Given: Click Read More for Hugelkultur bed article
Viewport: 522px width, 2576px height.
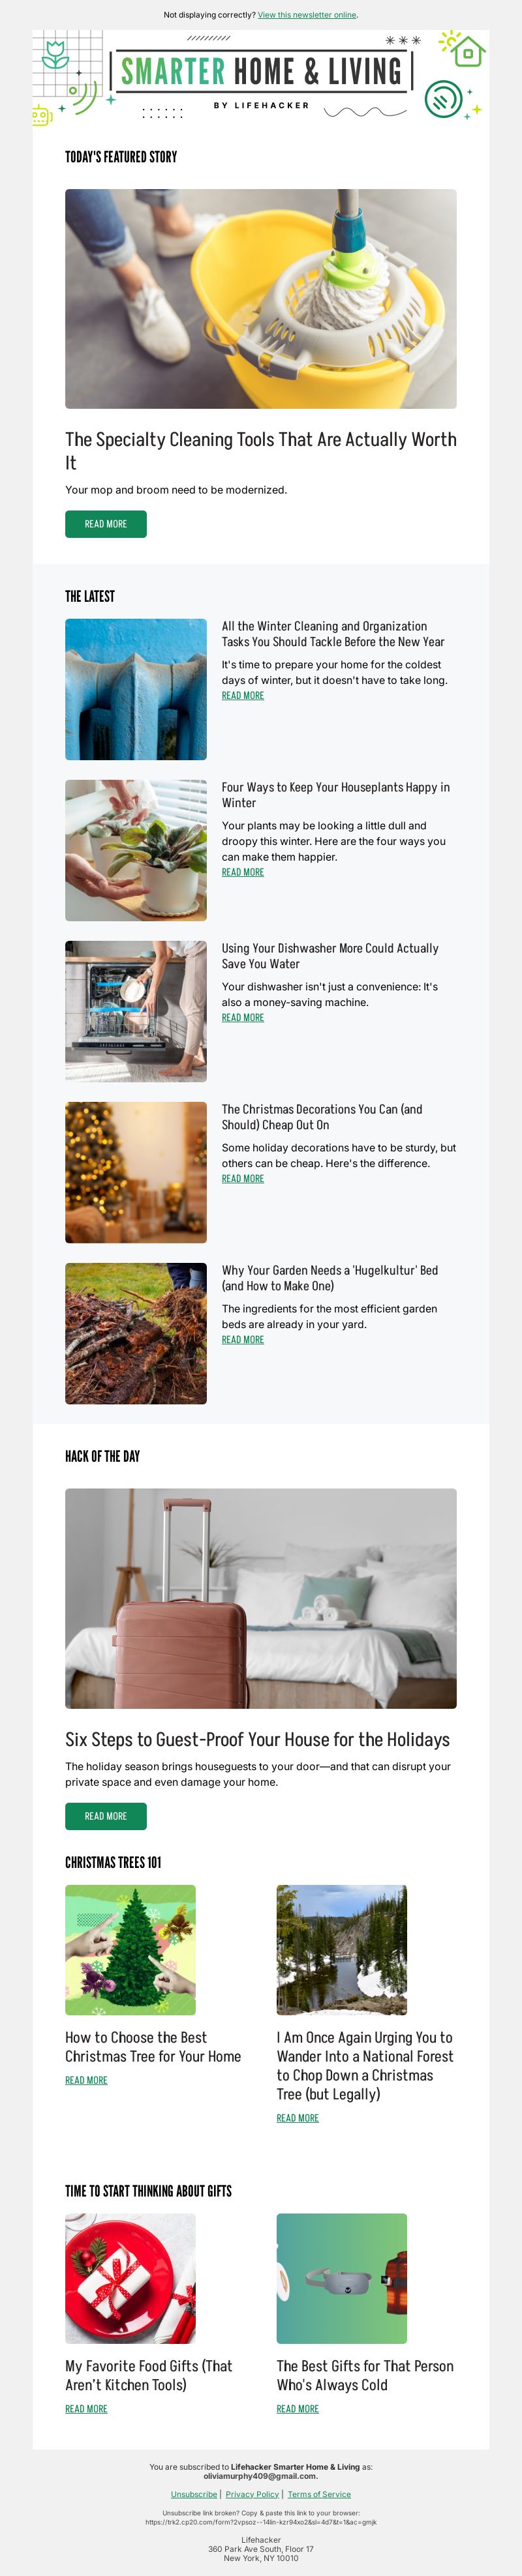Looking at the screenshot, I should pyautogui.click(x=243, y=1340).
